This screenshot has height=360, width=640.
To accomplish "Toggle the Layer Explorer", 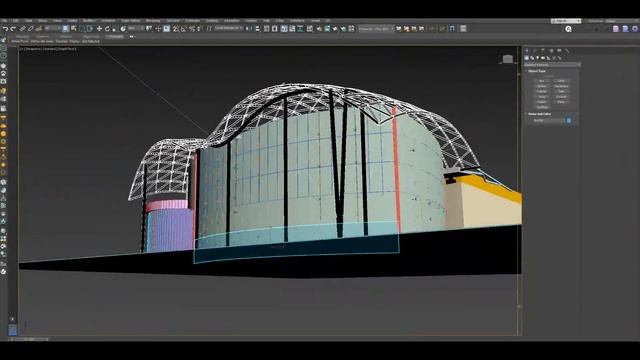I will (275, 29).
